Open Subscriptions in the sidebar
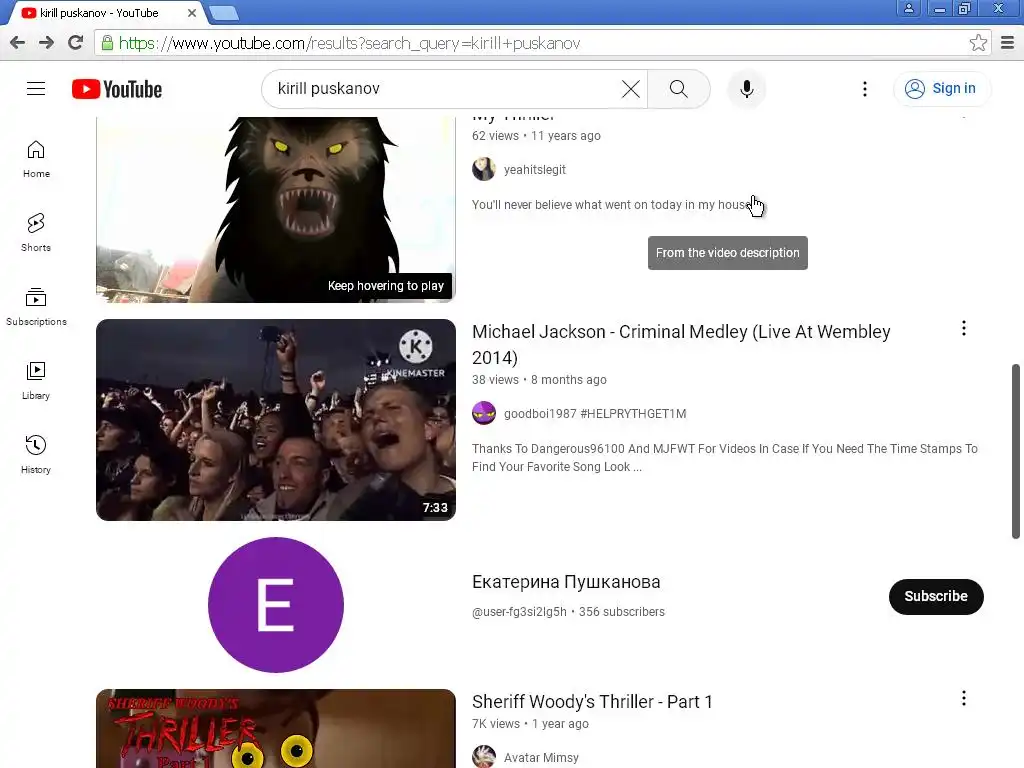The height and width of the screenshot is (768, 1024). click(36, 307)
